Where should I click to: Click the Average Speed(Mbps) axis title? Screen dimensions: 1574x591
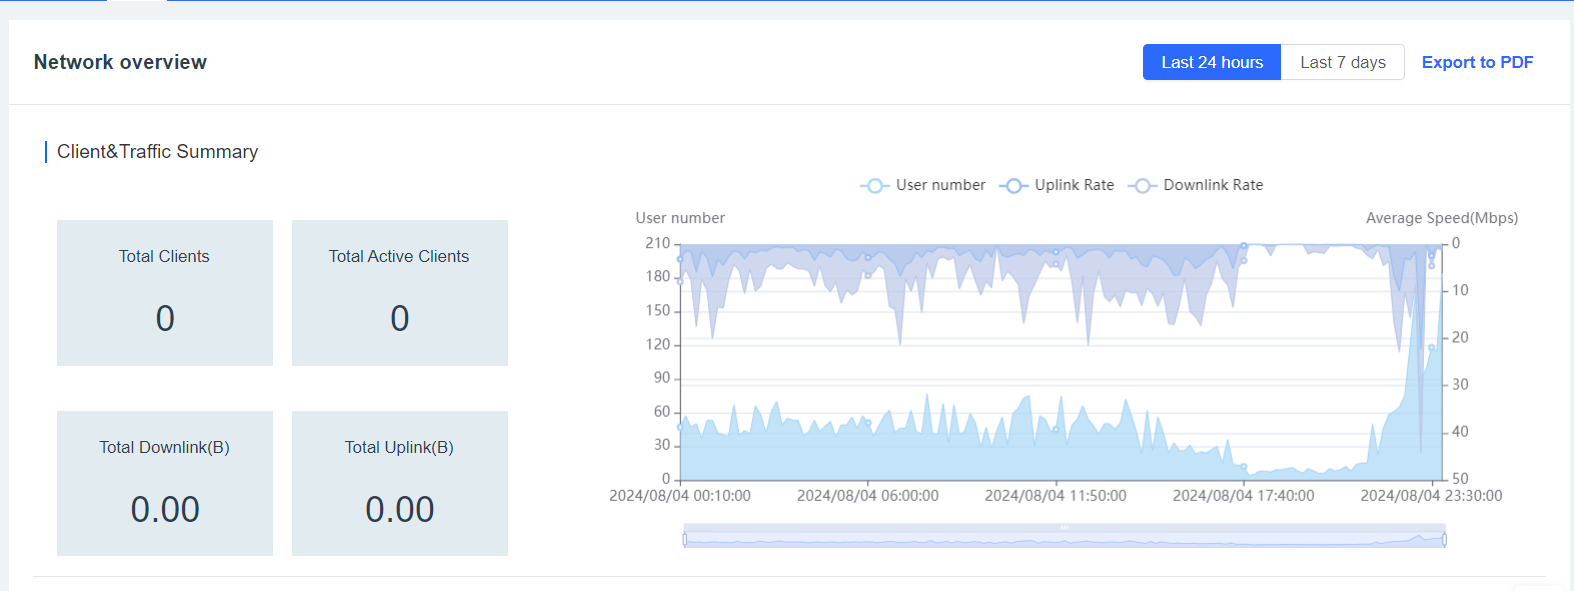[x=1442, y=218]
